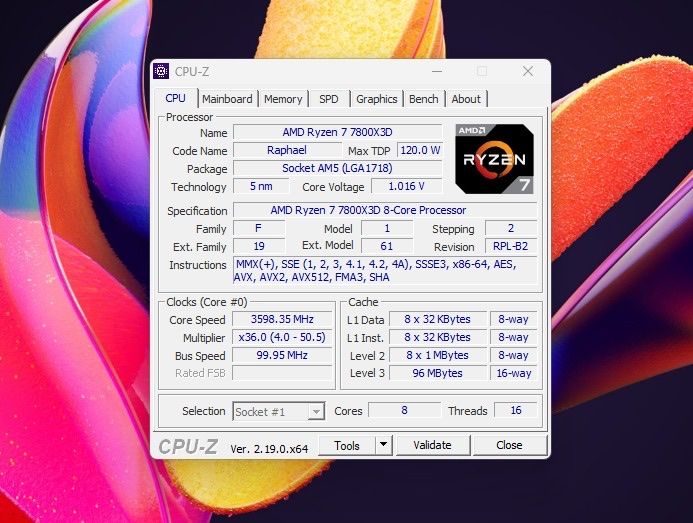This screenshot has width=693, height=523.
Task: Open the SPD tab
Action: click(329, 99)
